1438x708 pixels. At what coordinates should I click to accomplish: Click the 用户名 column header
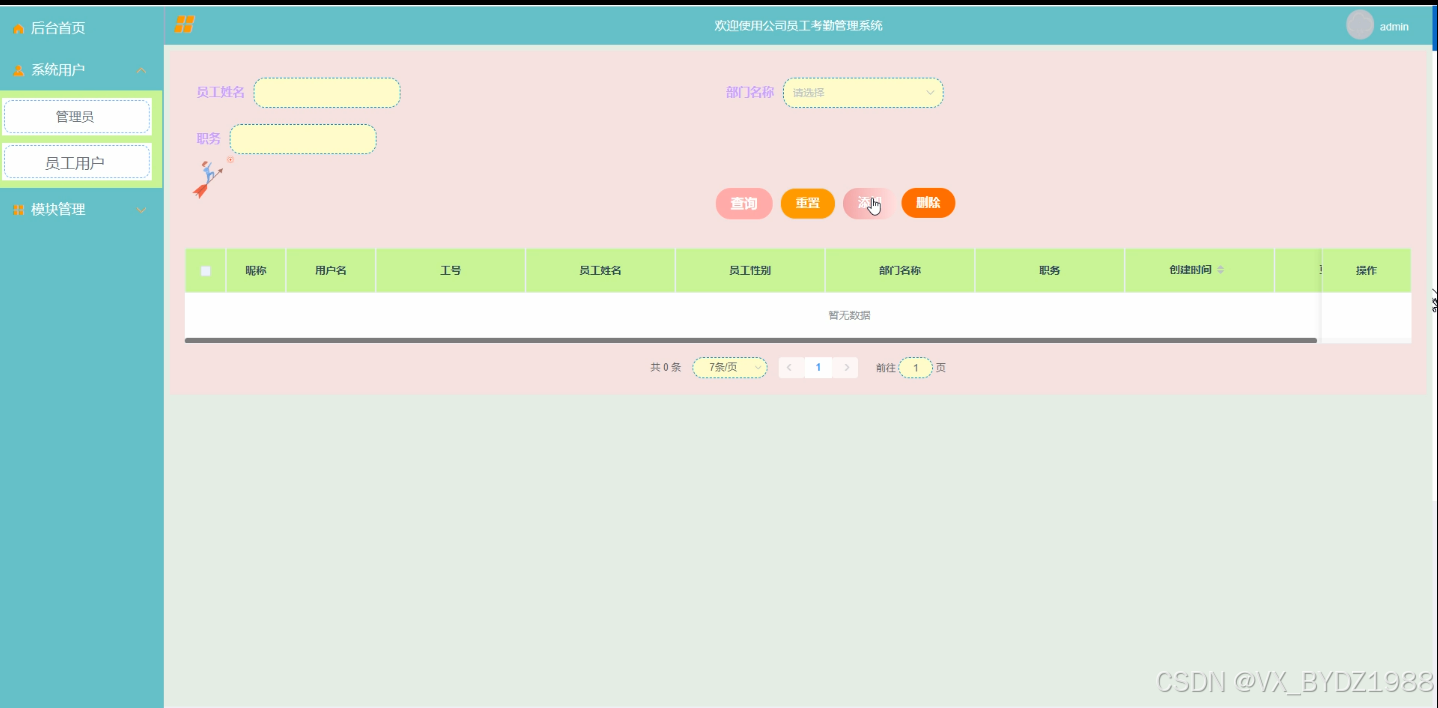(331, 271)
